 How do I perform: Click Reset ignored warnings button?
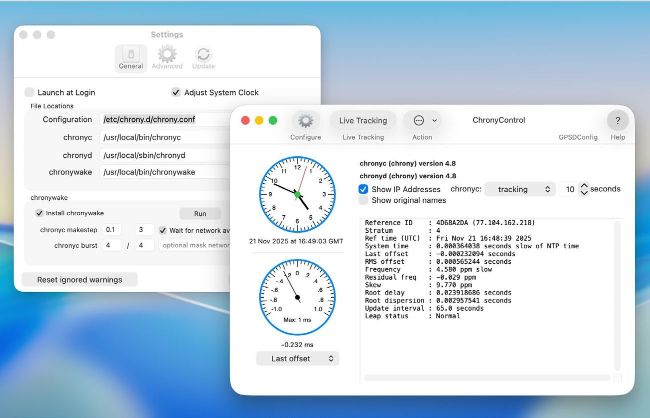pos(80,279)
